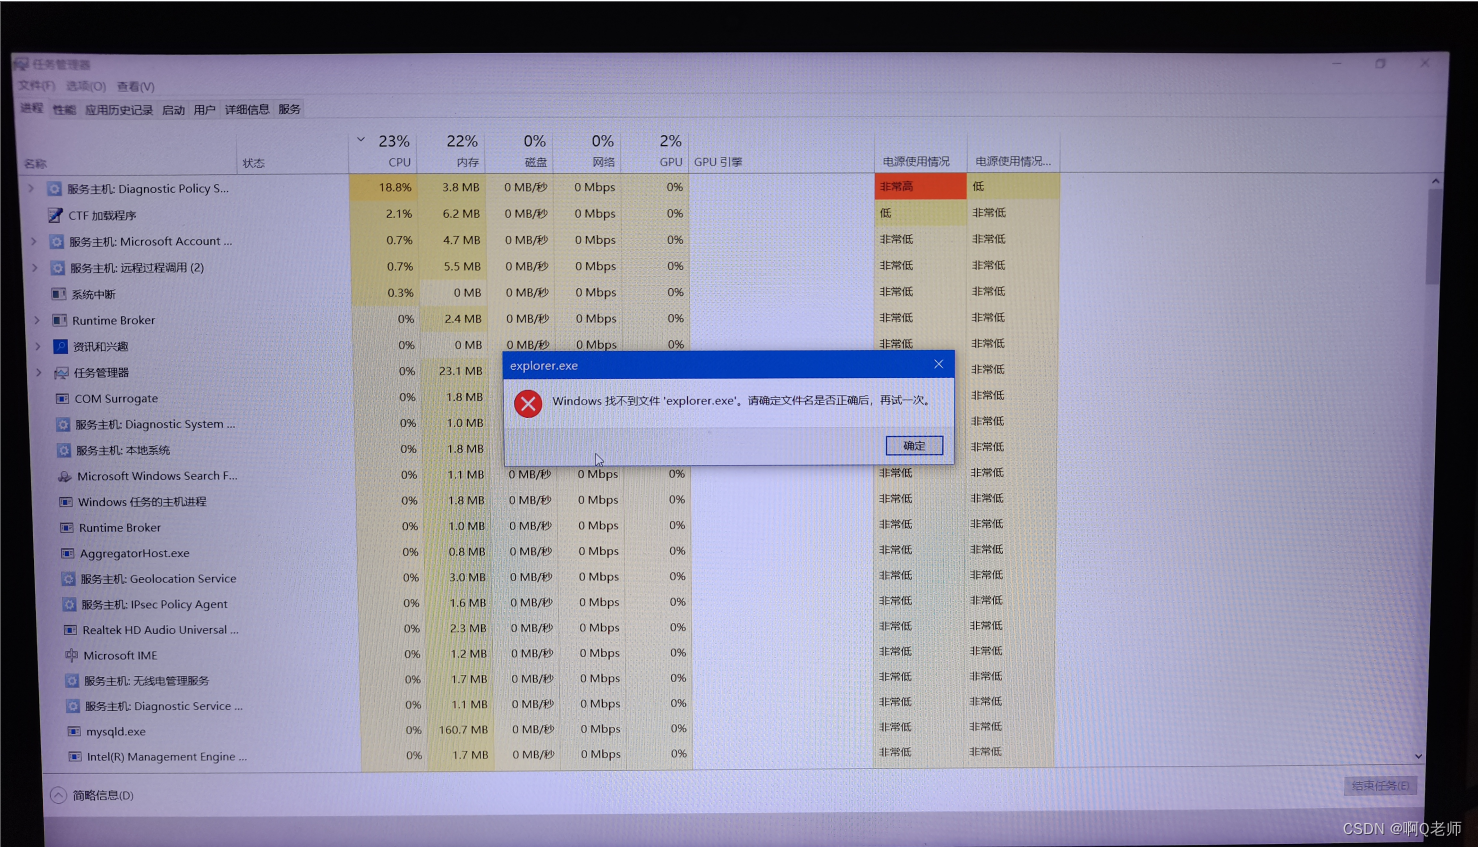Click the Diagnostic Policy service host gear icon
The width and height of the screenshot is (1478, 847).
click(x=54, y=188)
